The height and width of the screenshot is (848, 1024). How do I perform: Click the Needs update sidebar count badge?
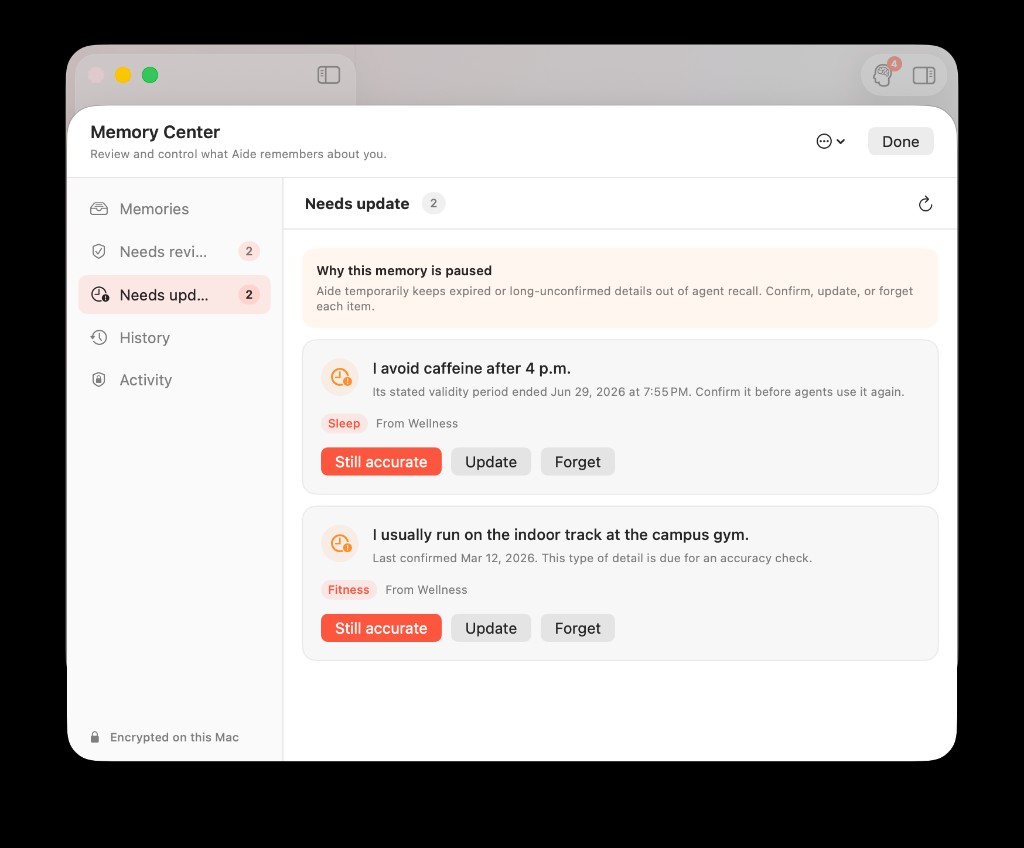249,295
